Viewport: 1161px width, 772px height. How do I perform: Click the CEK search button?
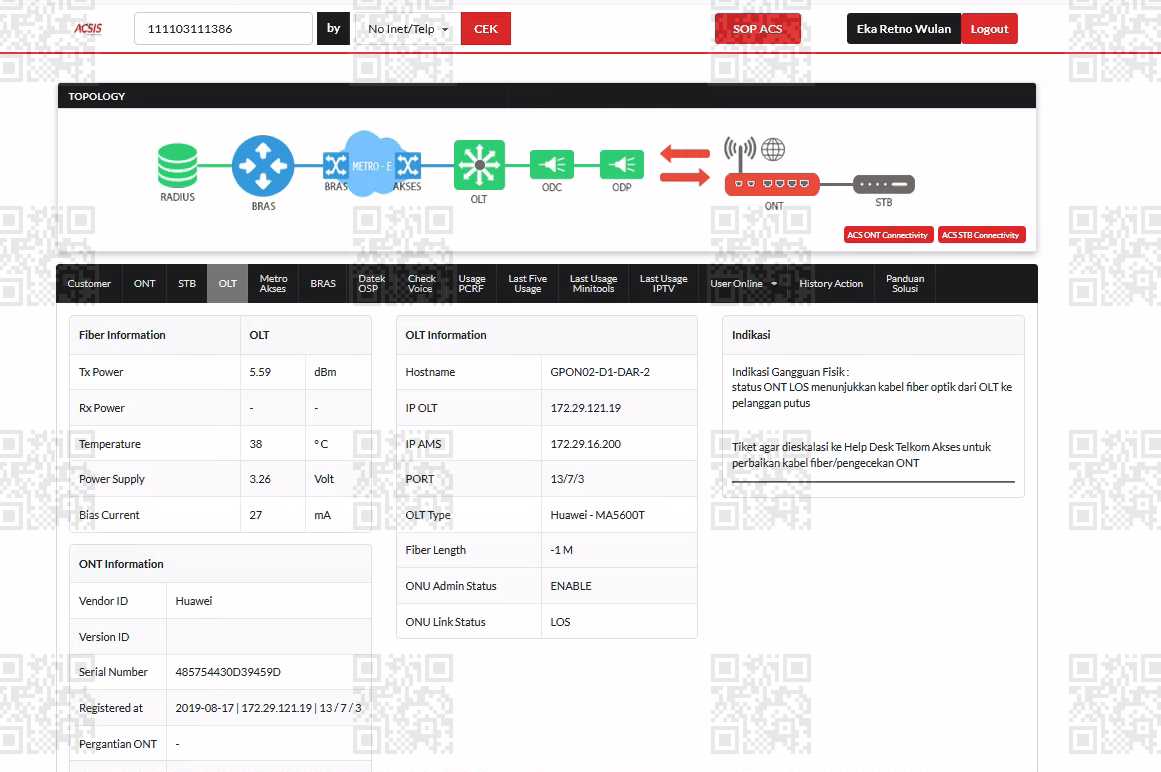tap(486, 29)
